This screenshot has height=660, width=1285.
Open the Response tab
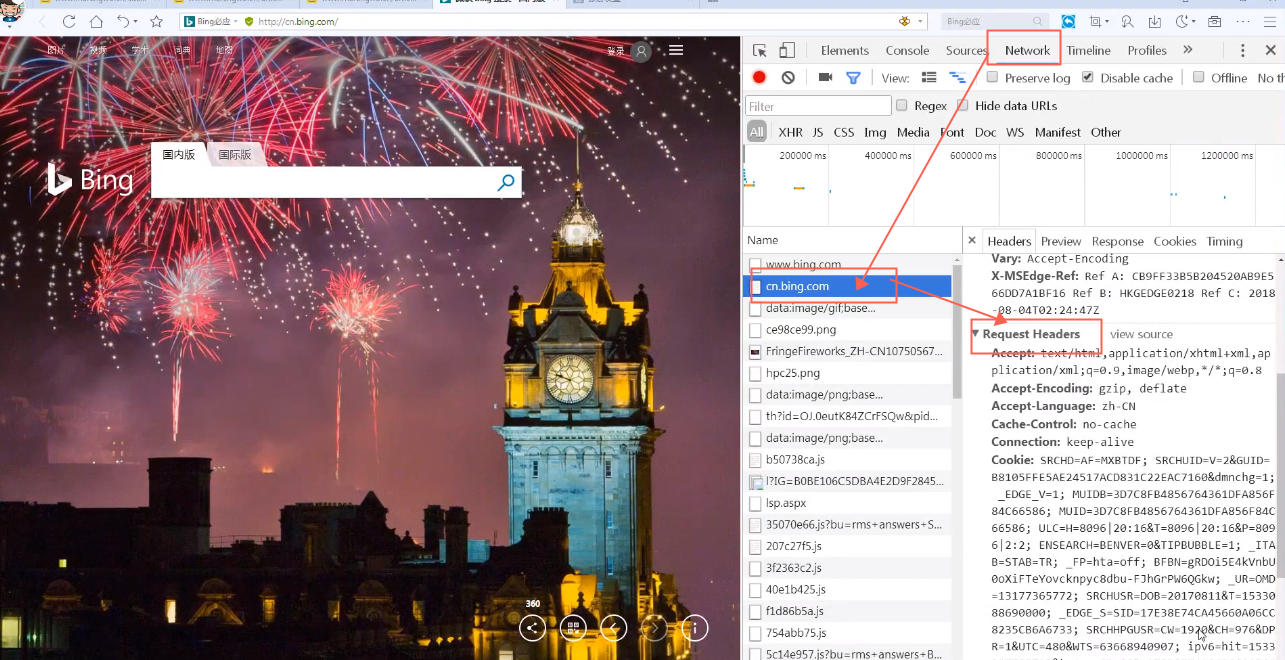(1117, 241)
